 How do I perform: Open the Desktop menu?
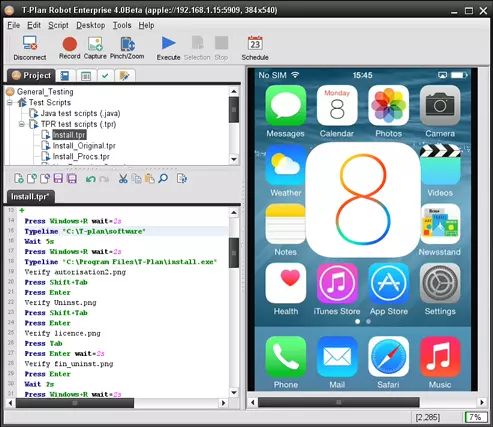[x=91, y=25]
